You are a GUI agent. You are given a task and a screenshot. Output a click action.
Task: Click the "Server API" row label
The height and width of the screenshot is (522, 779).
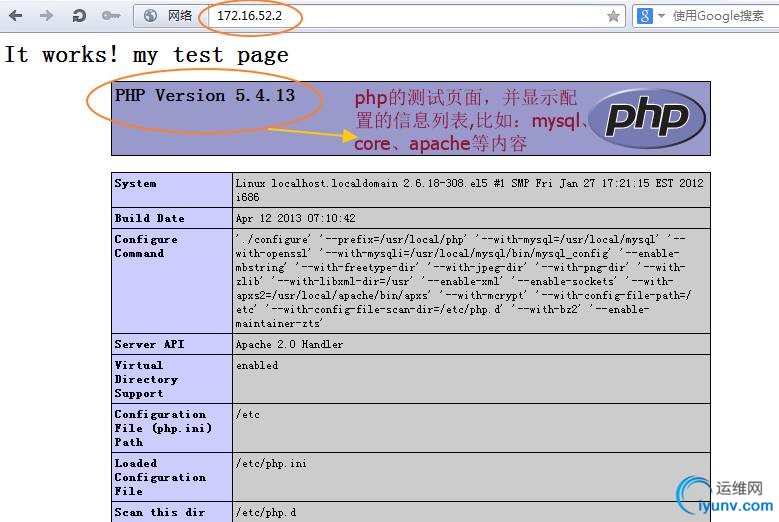[x=149, y=344]
